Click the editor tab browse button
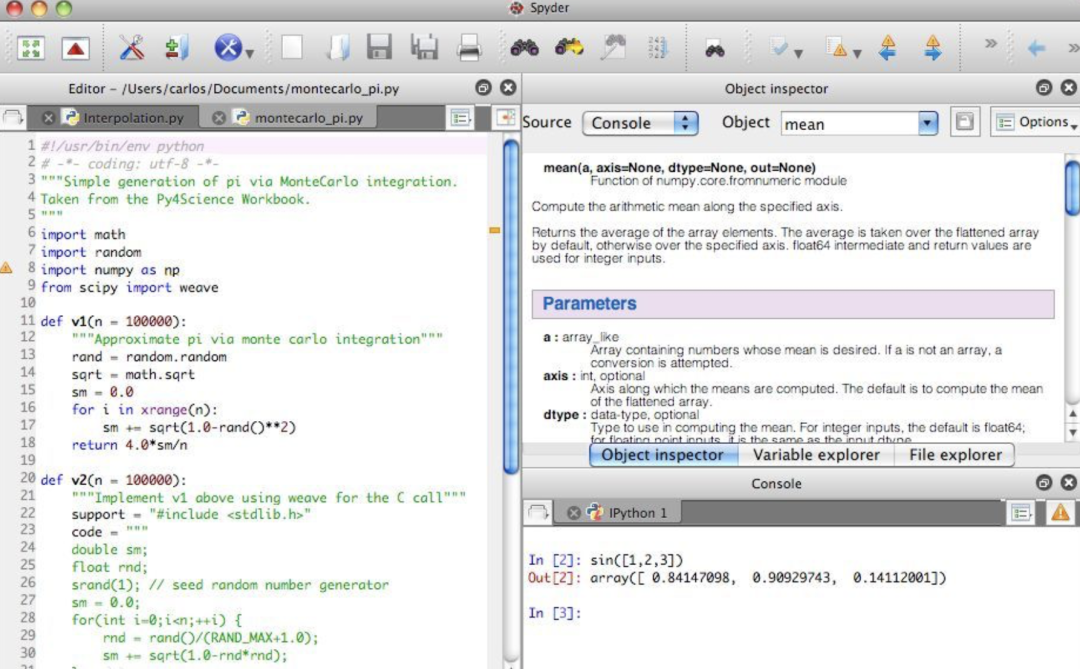 point(12,117)
